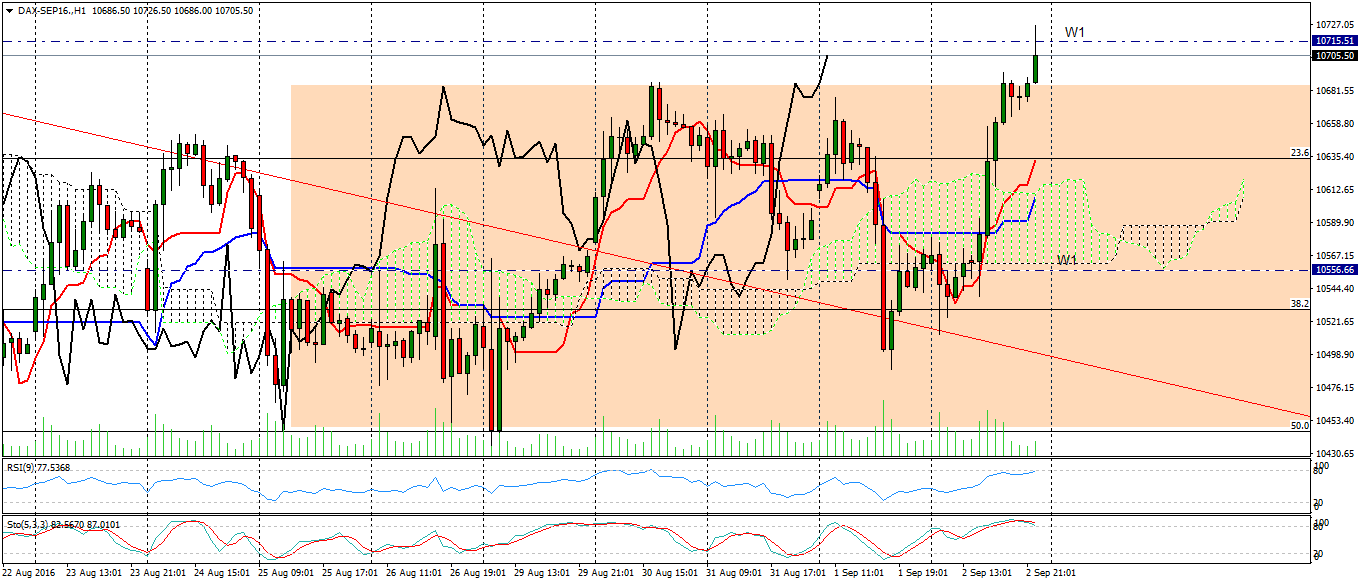Click the 29 Aug 13:01 time label
This screenshot has height=584, width=1358.
541,573
